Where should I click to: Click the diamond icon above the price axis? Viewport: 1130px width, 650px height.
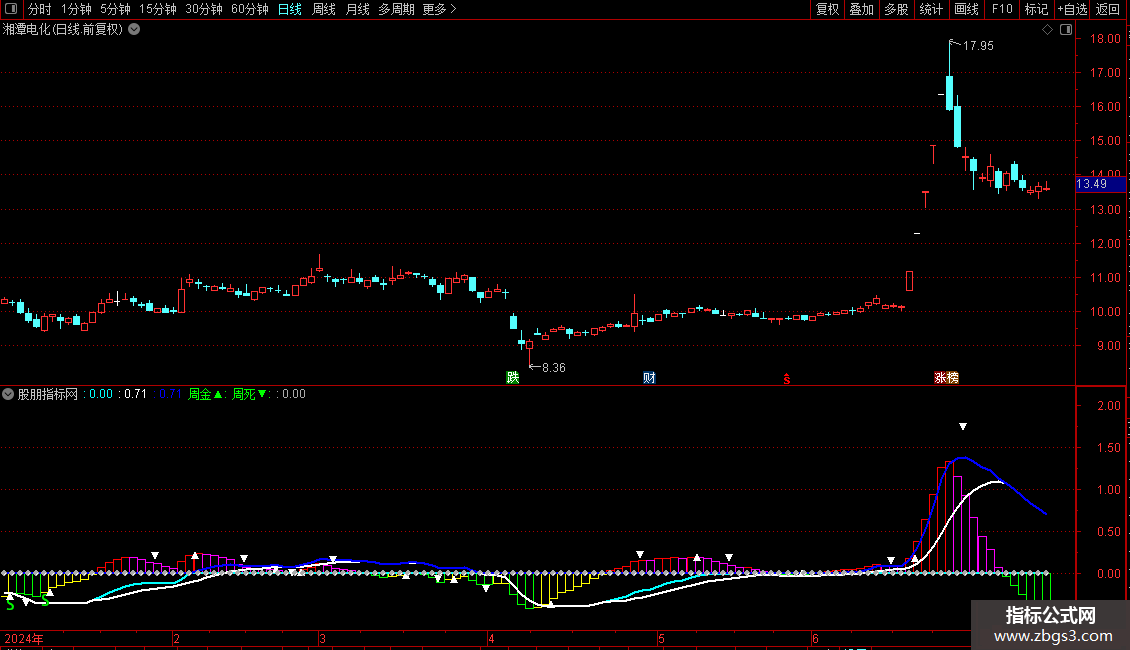tap(1047, 30)
